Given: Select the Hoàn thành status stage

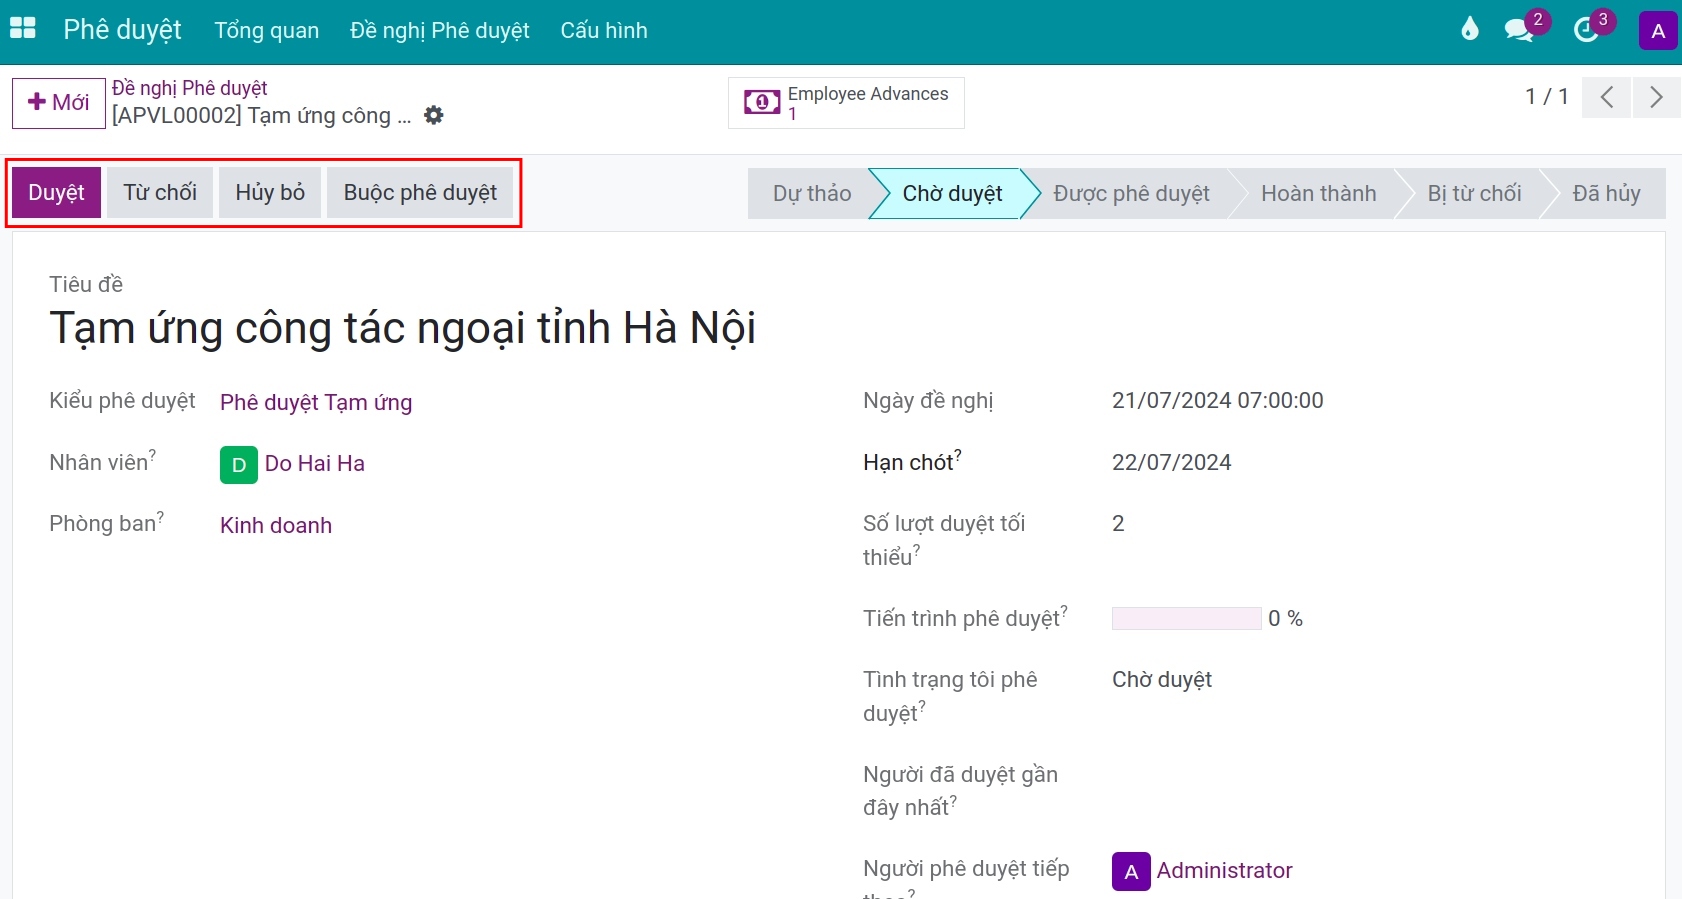Looking at the screenshot, I should coord(1319,194).
